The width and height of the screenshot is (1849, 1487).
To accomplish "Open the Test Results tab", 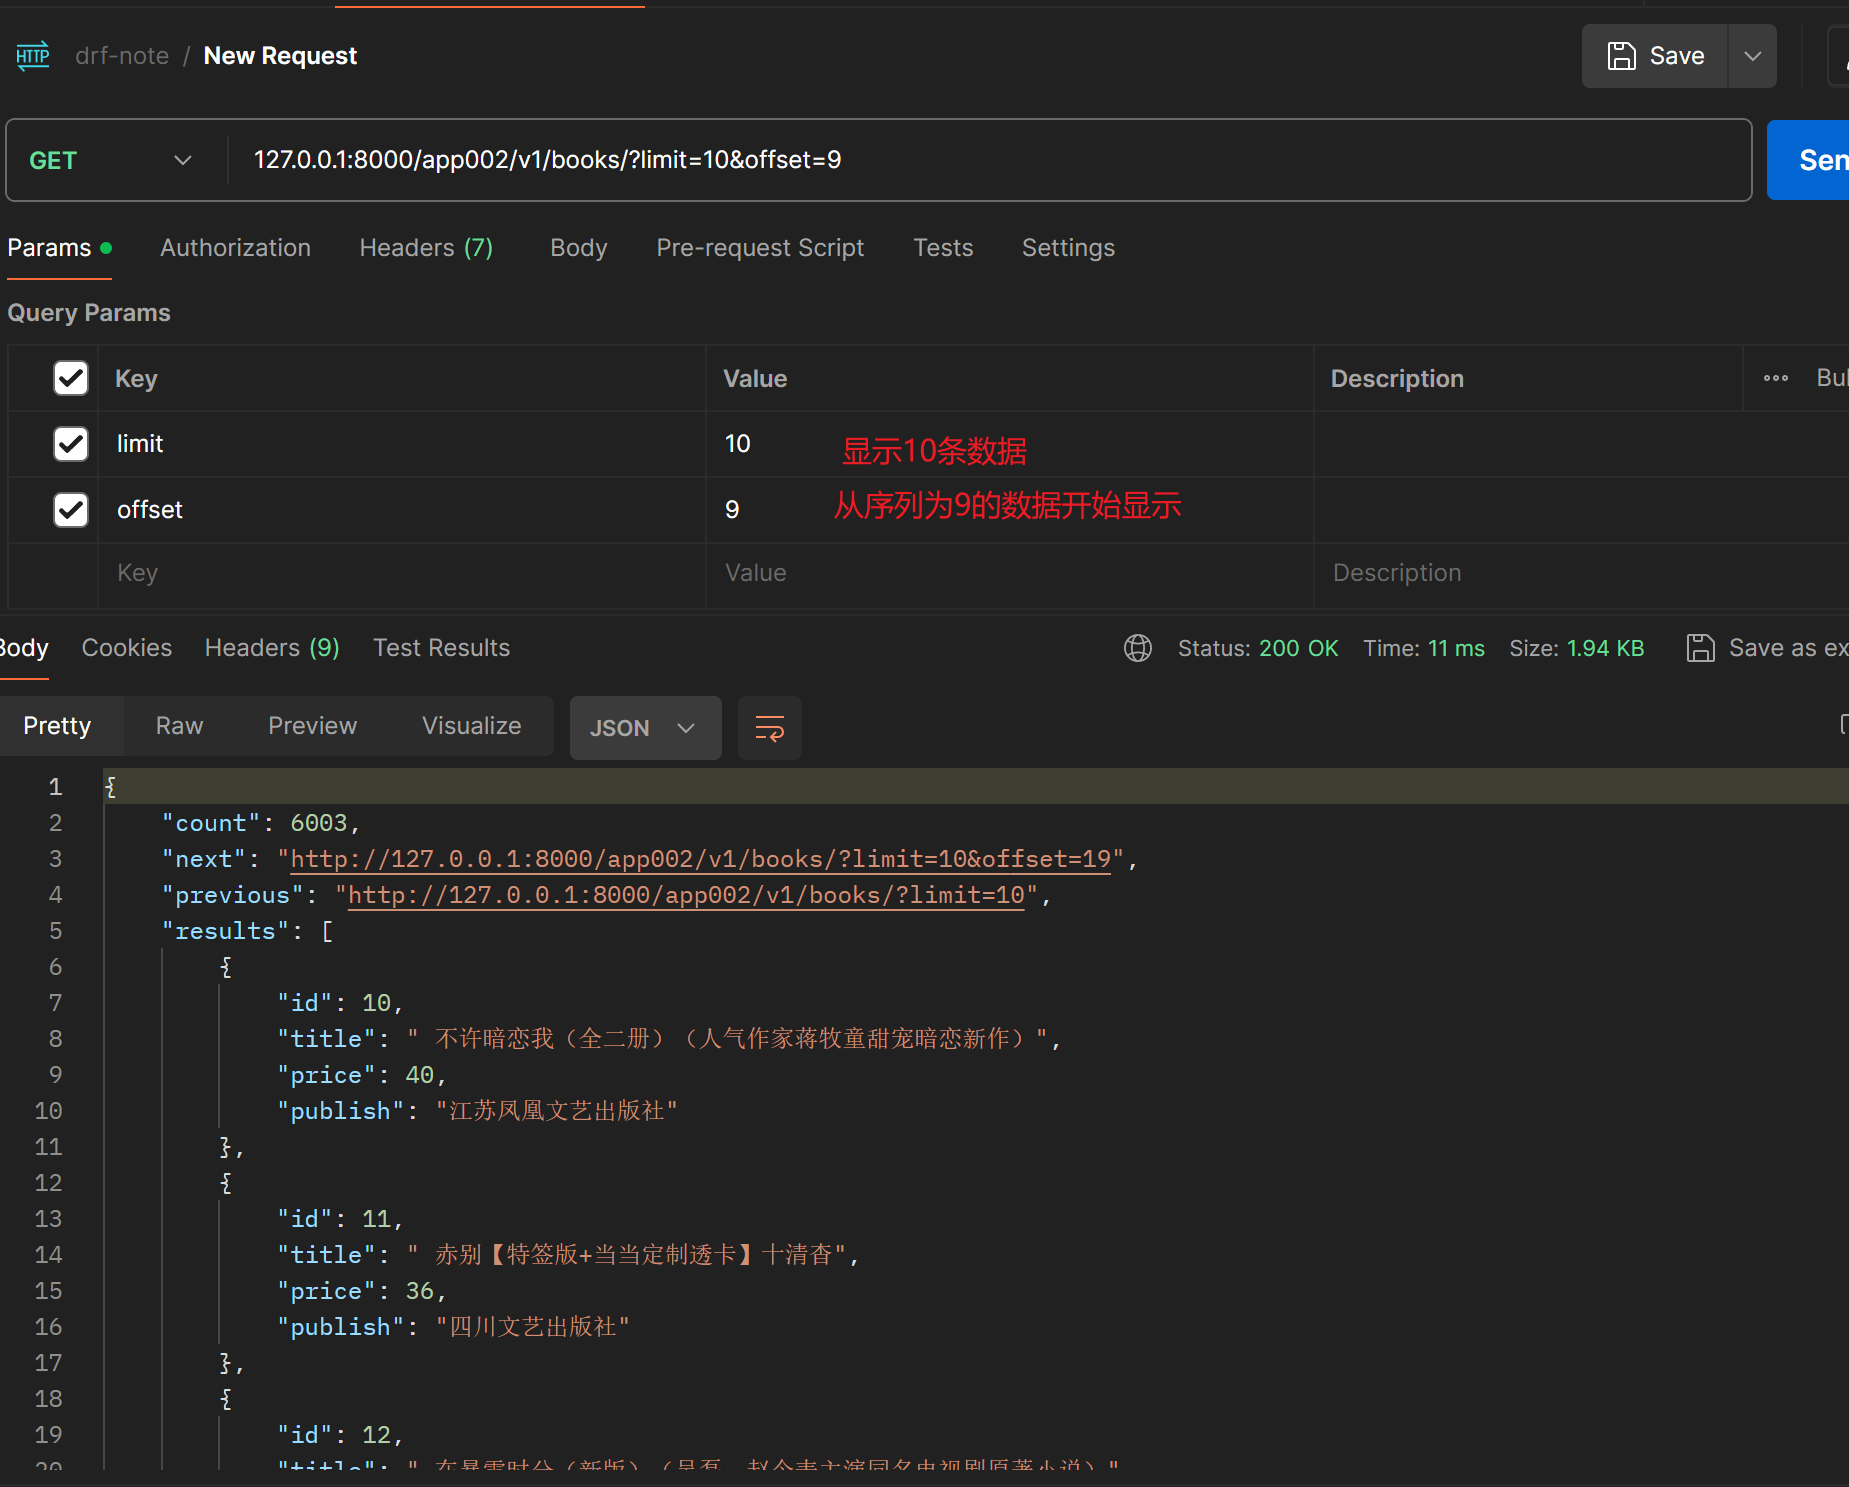I will [x=441, y=648].
